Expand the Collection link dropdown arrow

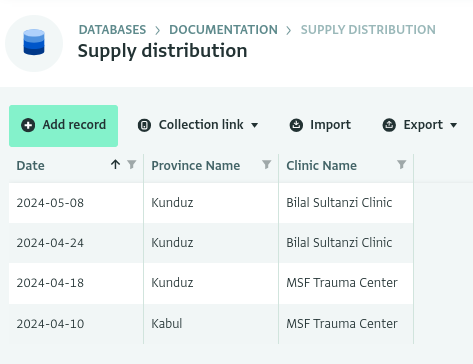point(255,125)
